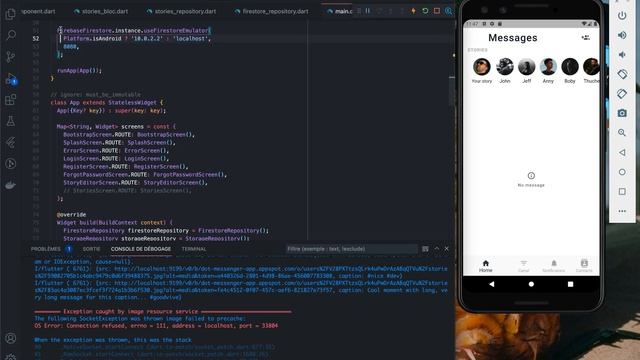Select the second bottom navigation tab in app
This screenshot has height=360, width=640.
523,266
